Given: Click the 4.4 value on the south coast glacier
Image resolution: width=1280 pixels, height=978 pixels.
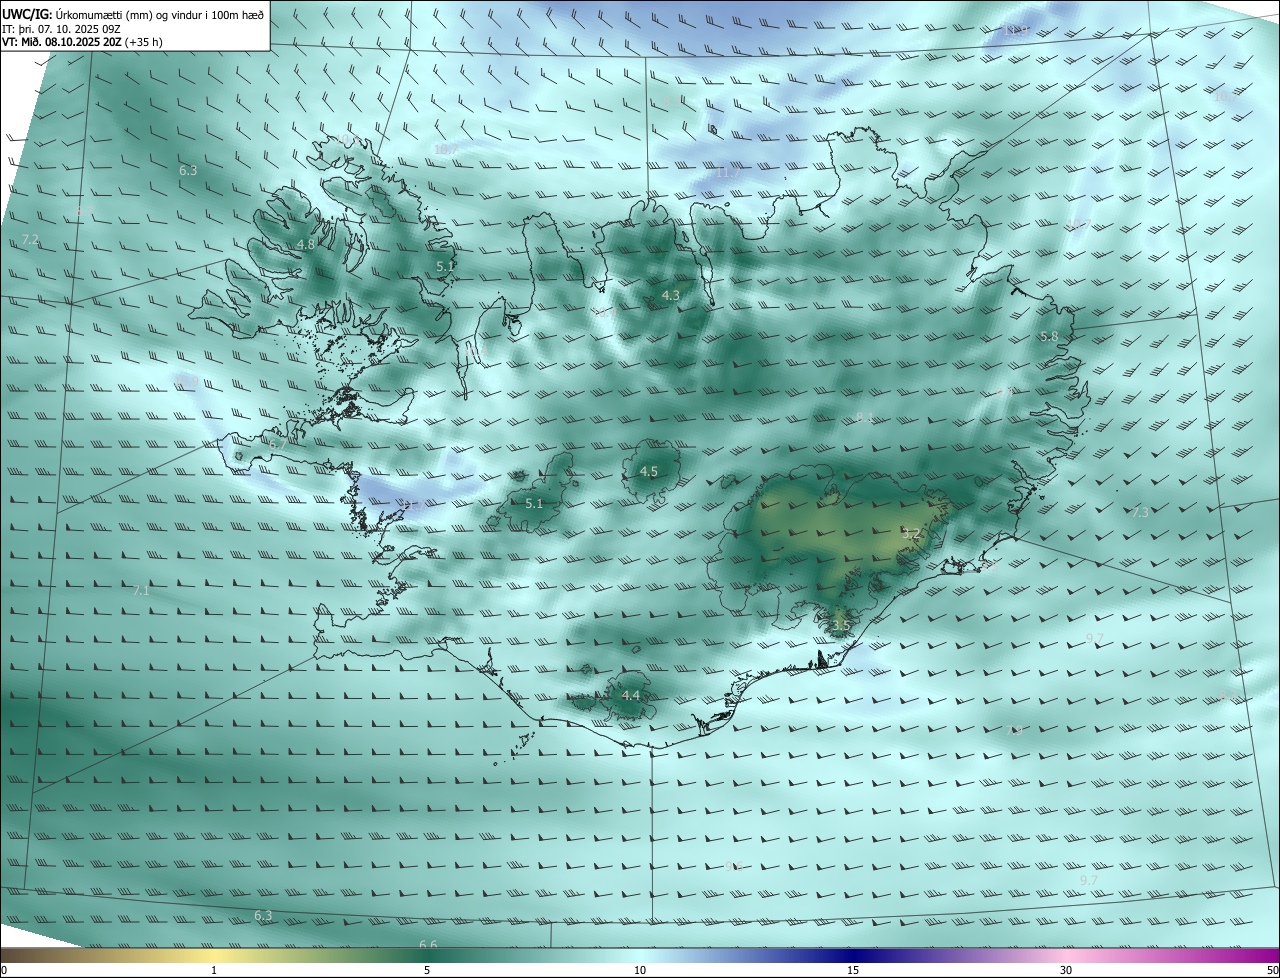Looking at the screenshot, I should (630, 695).
